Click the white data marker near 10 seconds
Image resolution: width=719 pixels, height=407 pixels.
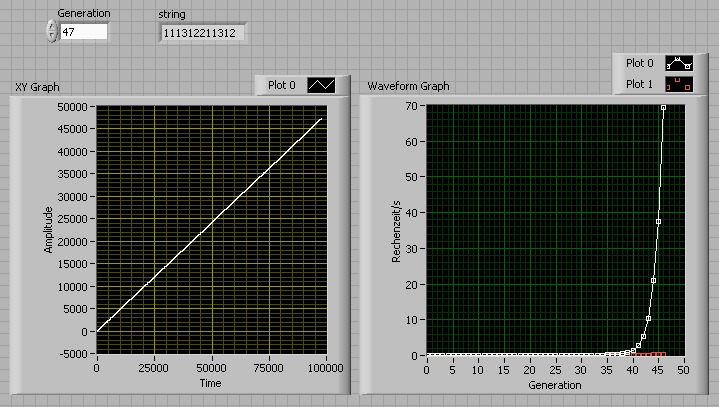pyautogui.click(x=648, y=319)
